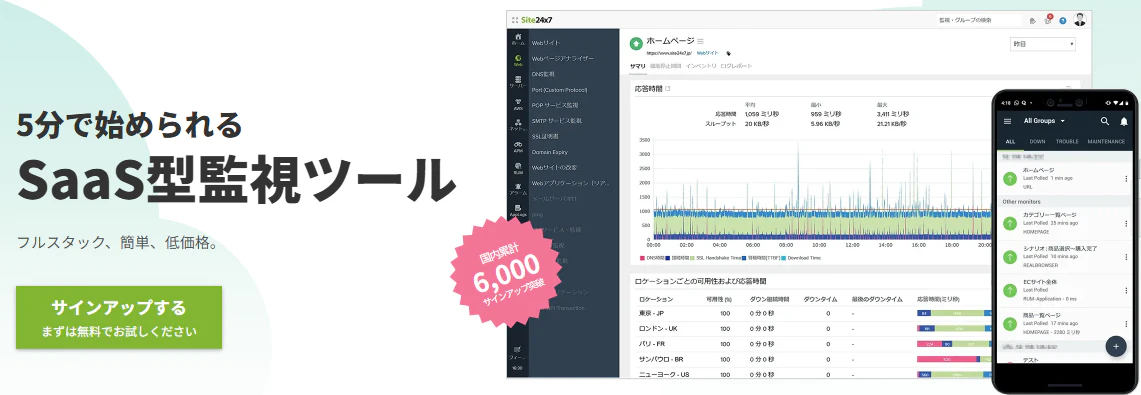Viewport: 1141px width, 395px height.
Task: Switch to the MAINTENANCE tab on phone
Action: click(x=1106, y=141)
